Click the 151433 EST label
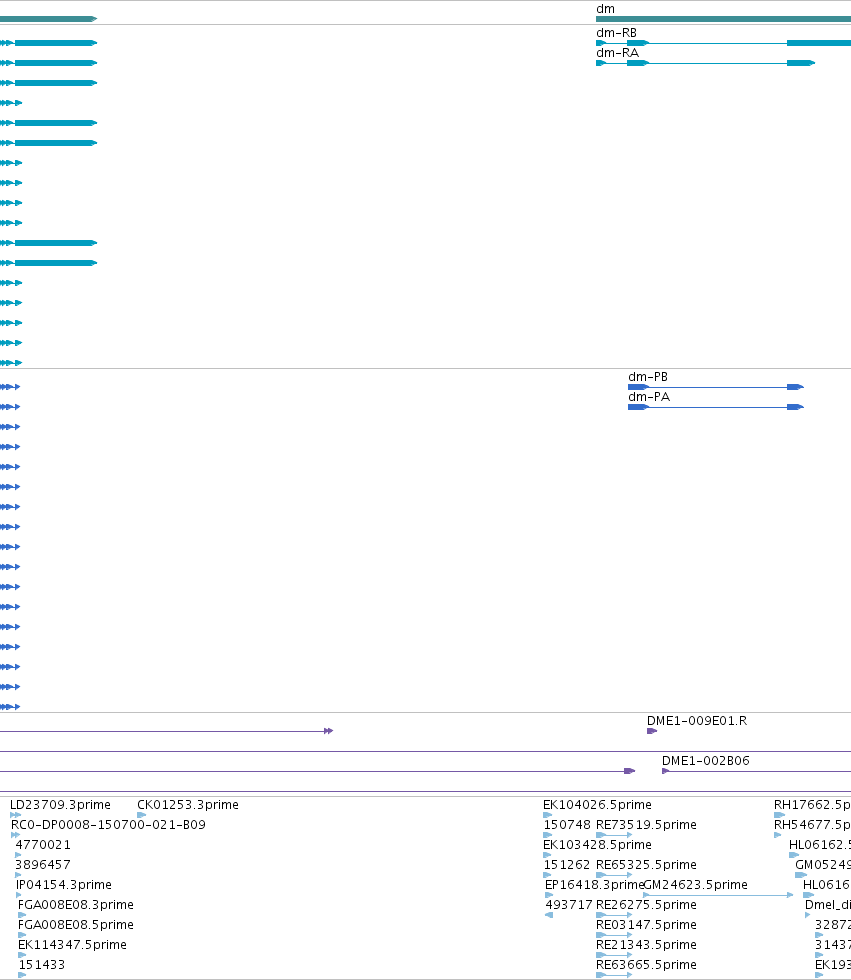 coord(41,964)
